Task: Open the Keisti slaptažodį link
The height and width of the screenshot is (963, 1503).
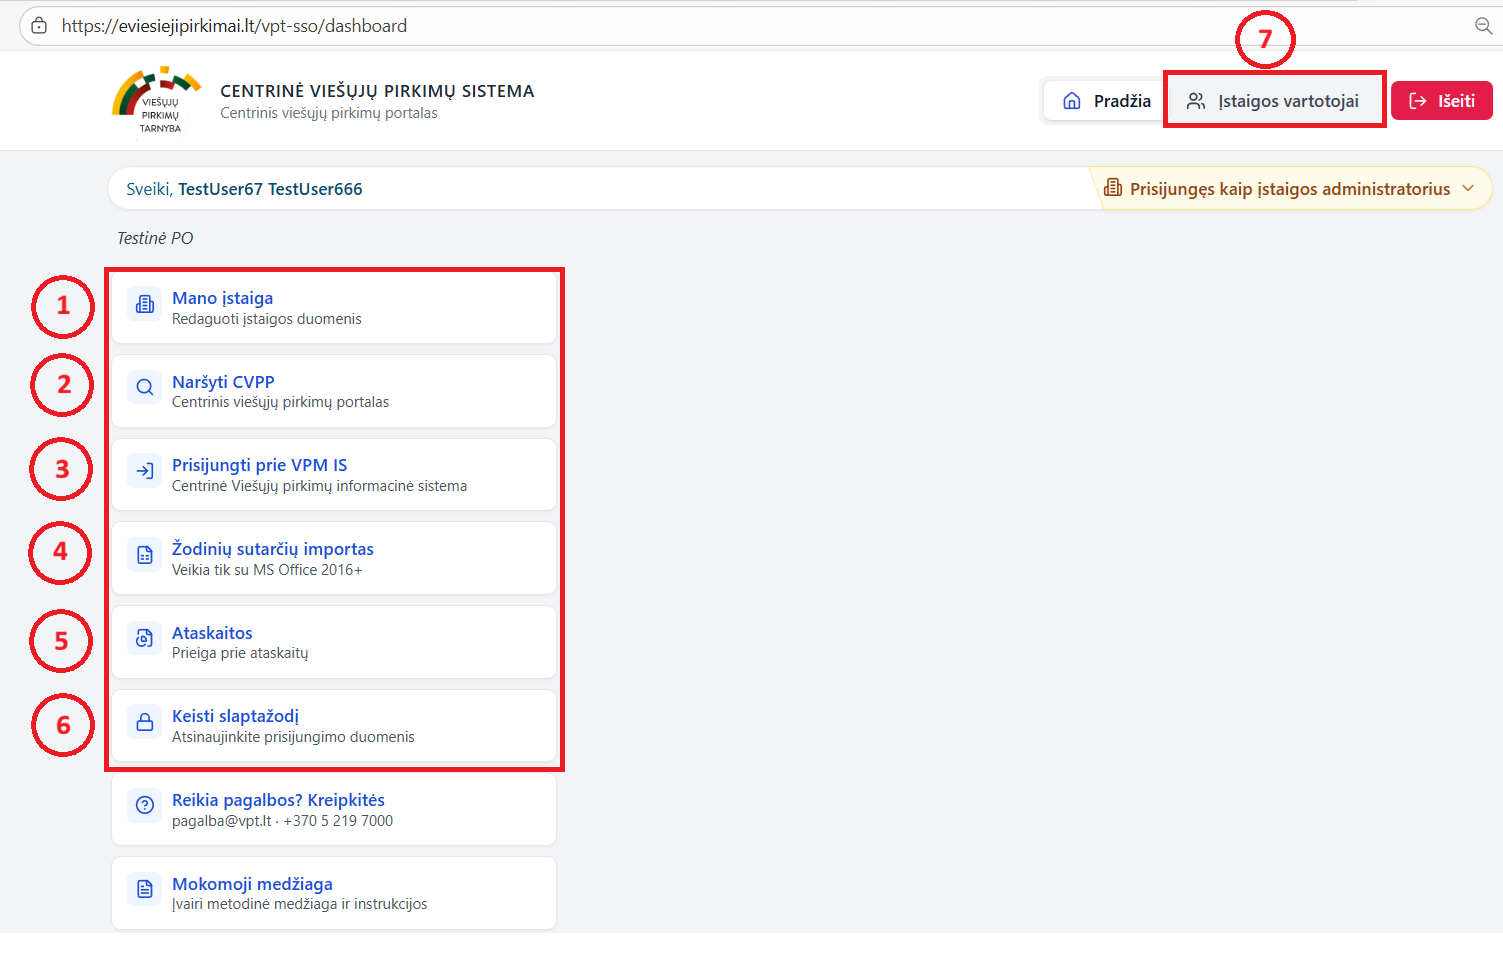Action: 235,716
